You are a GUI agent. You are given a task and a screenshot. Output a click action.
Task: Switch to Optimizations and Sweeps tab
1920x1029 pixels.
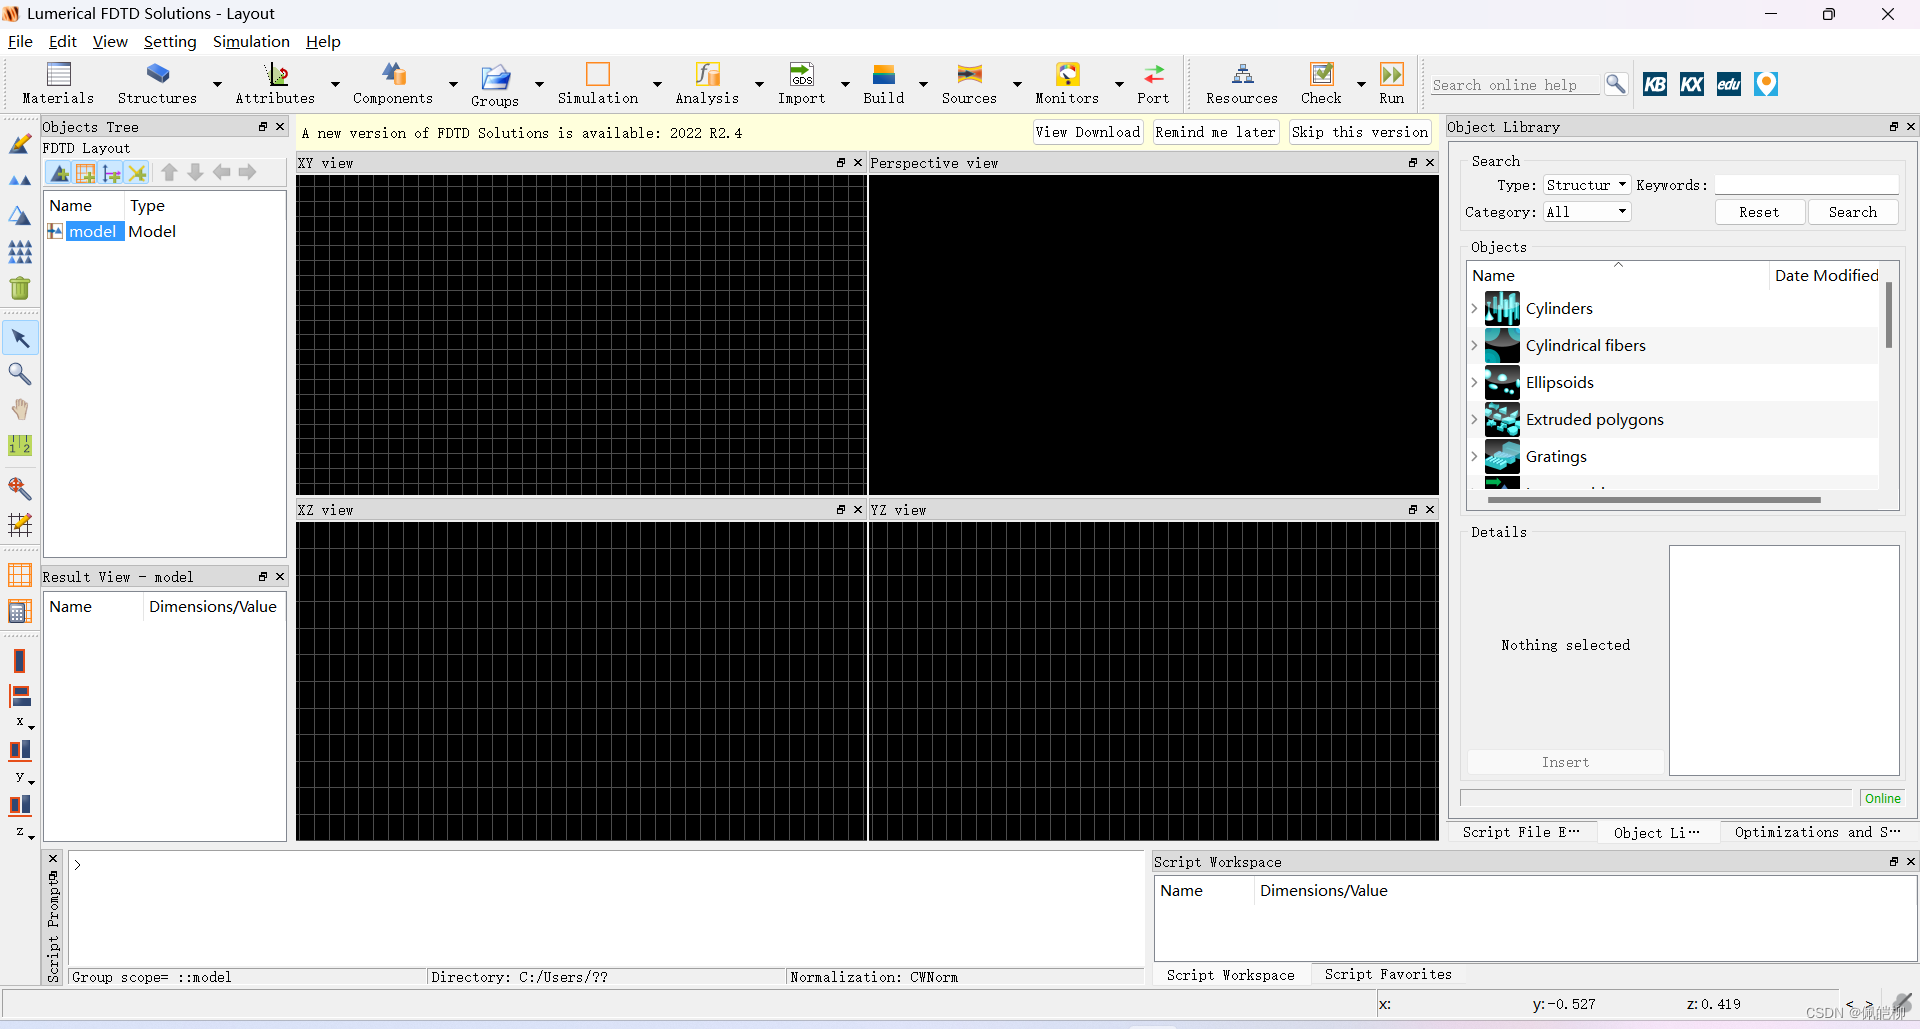coord(1817,832)
